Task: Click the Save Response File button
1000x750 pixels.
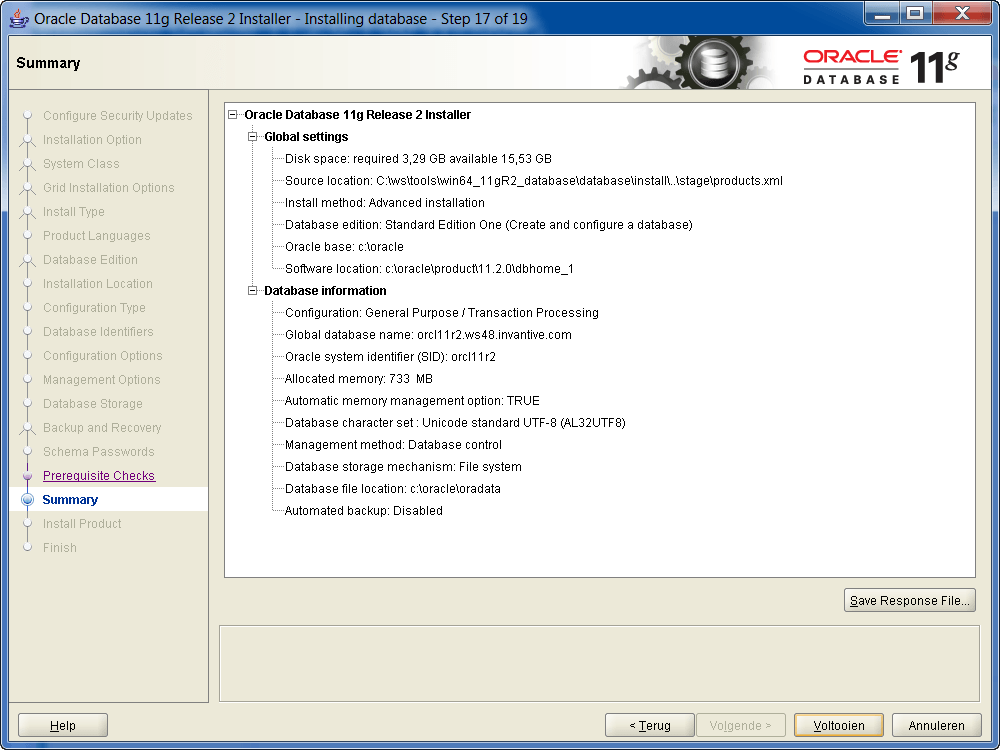Action: click(909, 600)
